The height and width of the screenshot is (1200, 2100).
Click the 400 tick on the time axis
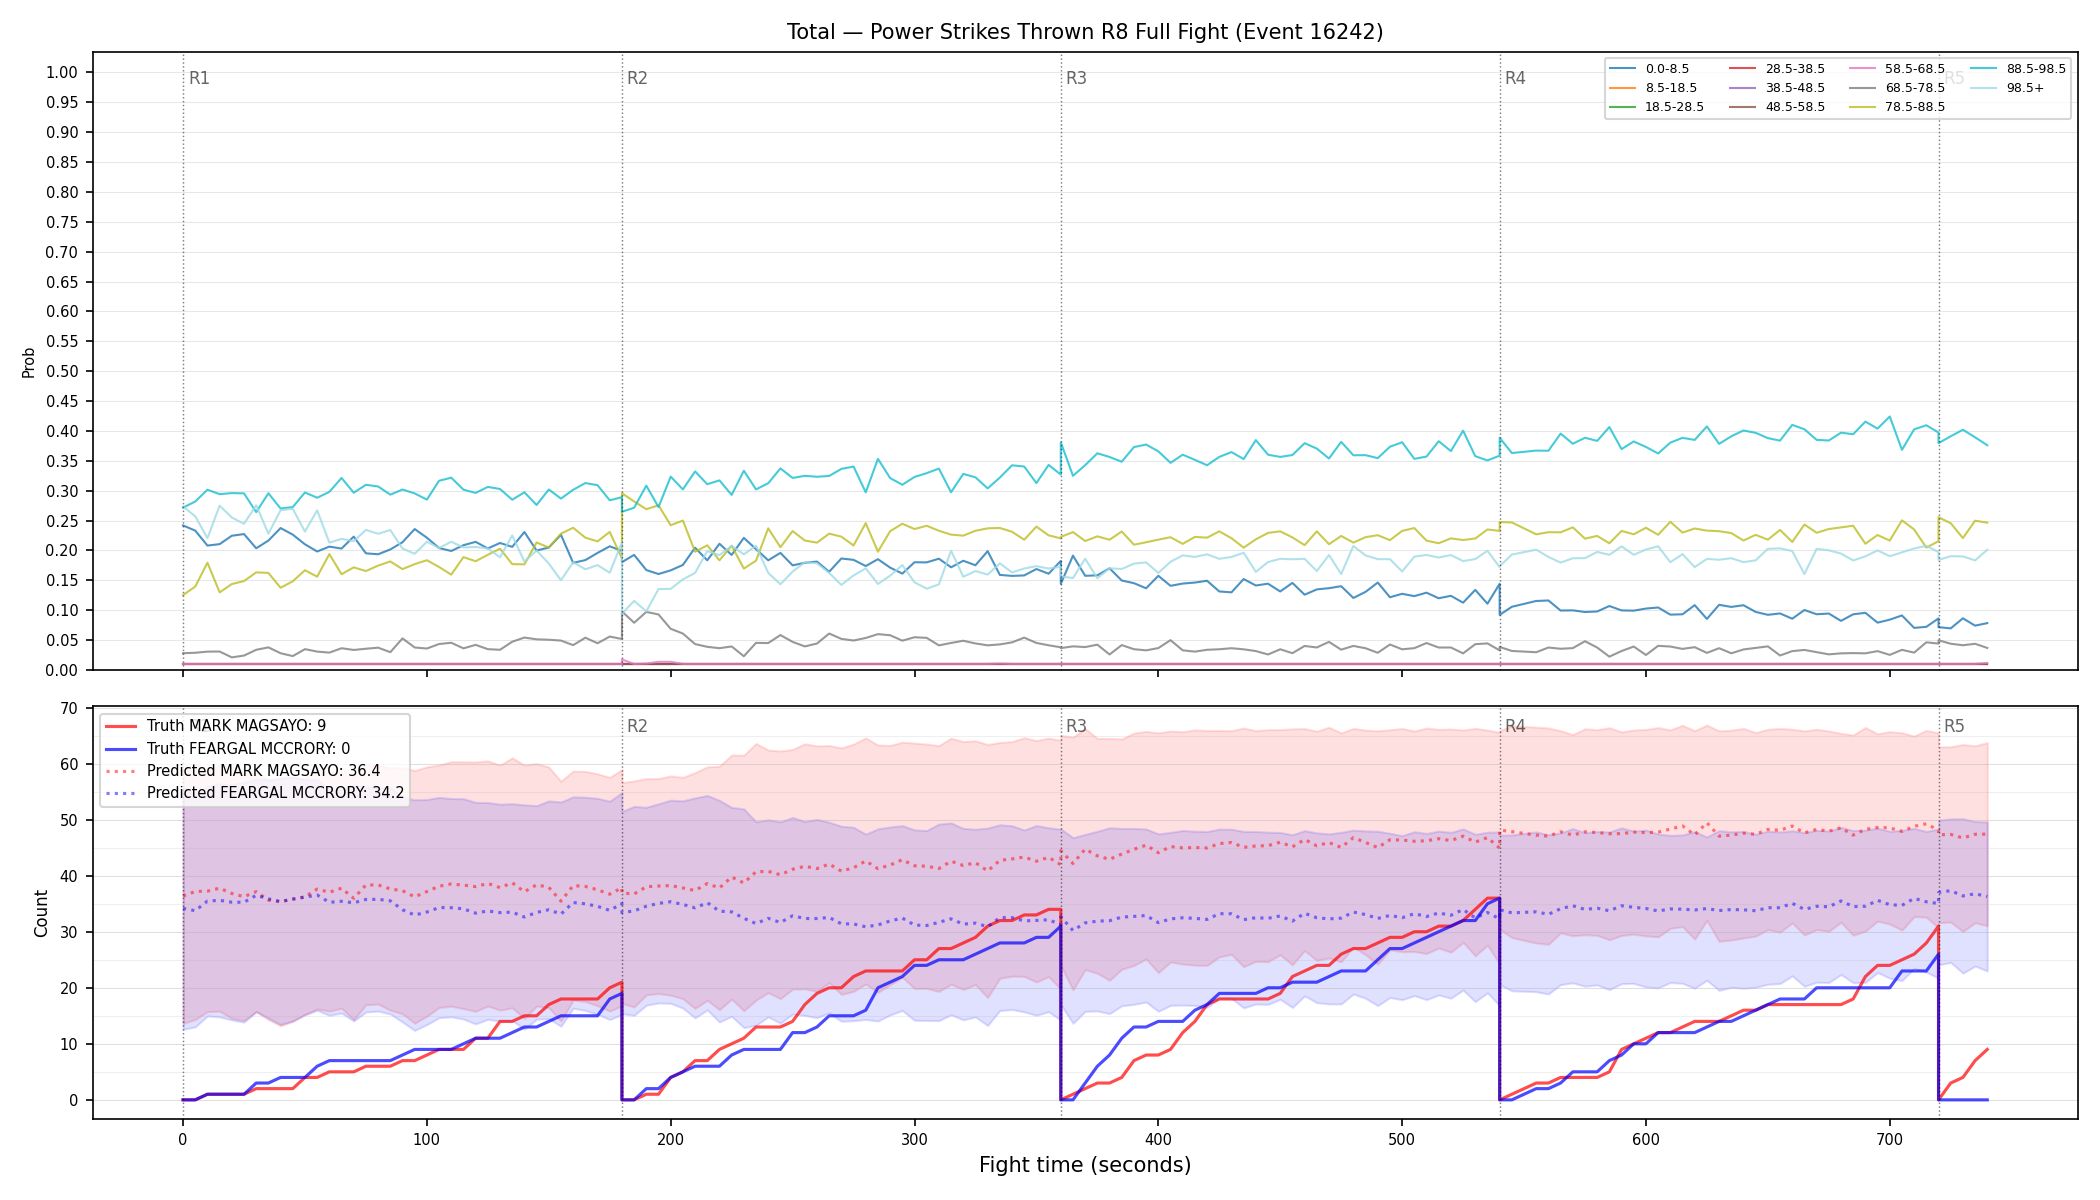1158,1139
